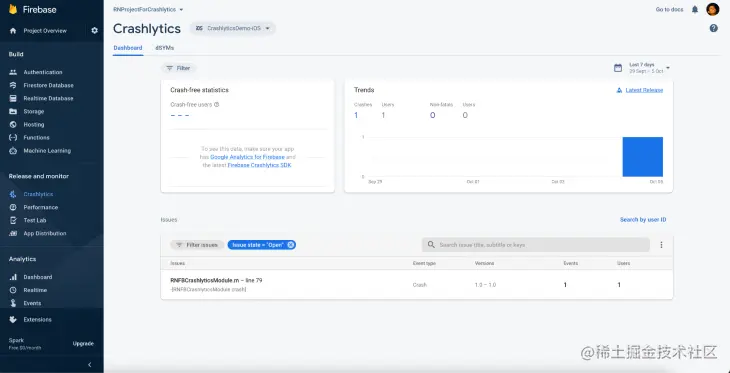The height and width of the screenshot is (373, 730).
Task: Click the Upgrade plan button
Action: pos(83,344)
